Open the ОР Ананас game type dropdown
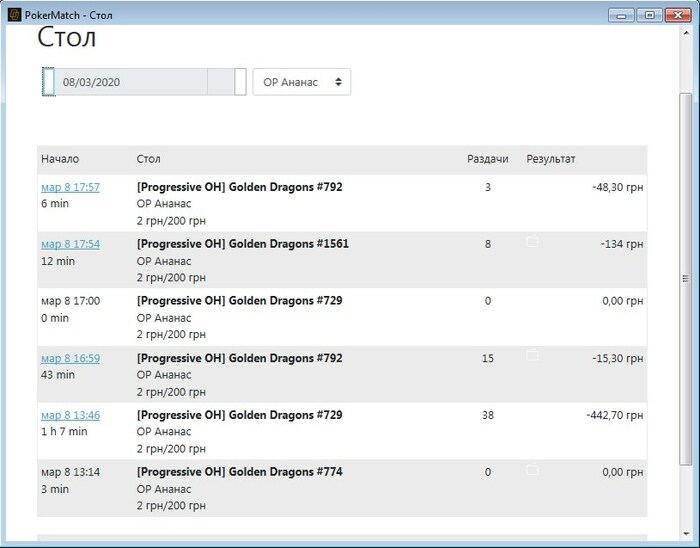 pos(302,82)
